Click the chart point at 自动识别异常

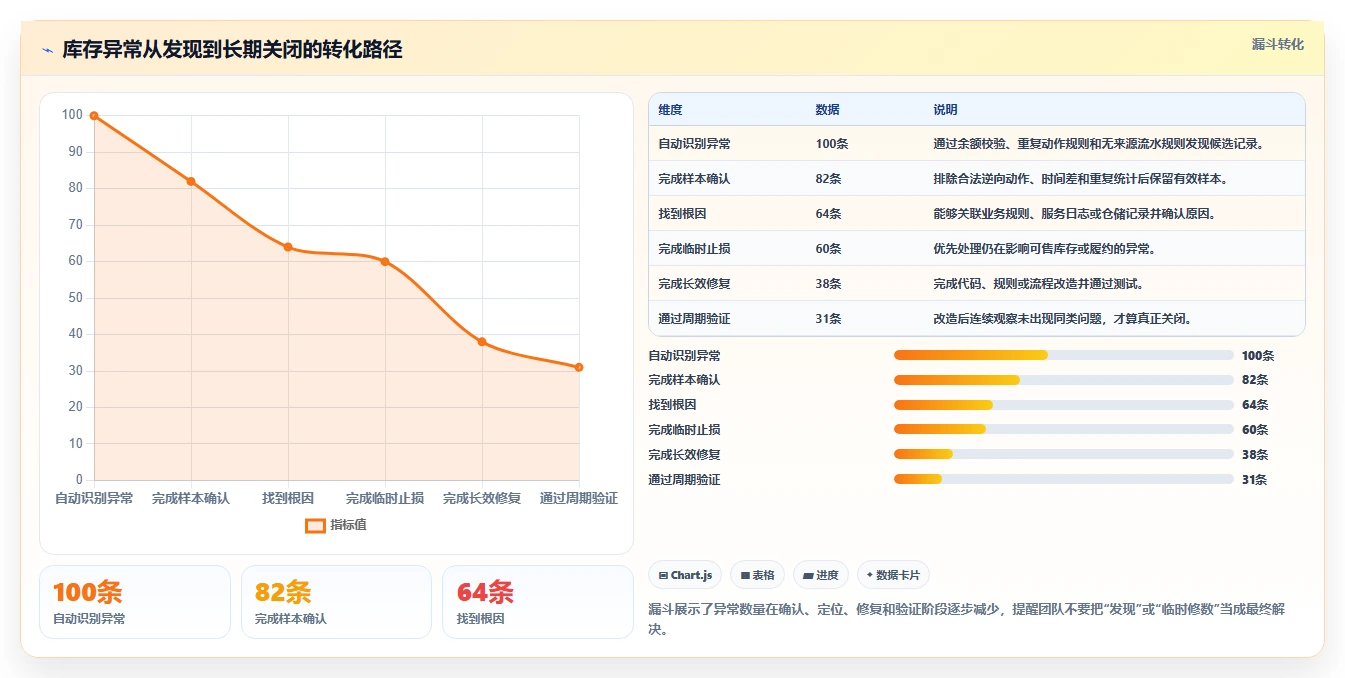pos(94,116)
